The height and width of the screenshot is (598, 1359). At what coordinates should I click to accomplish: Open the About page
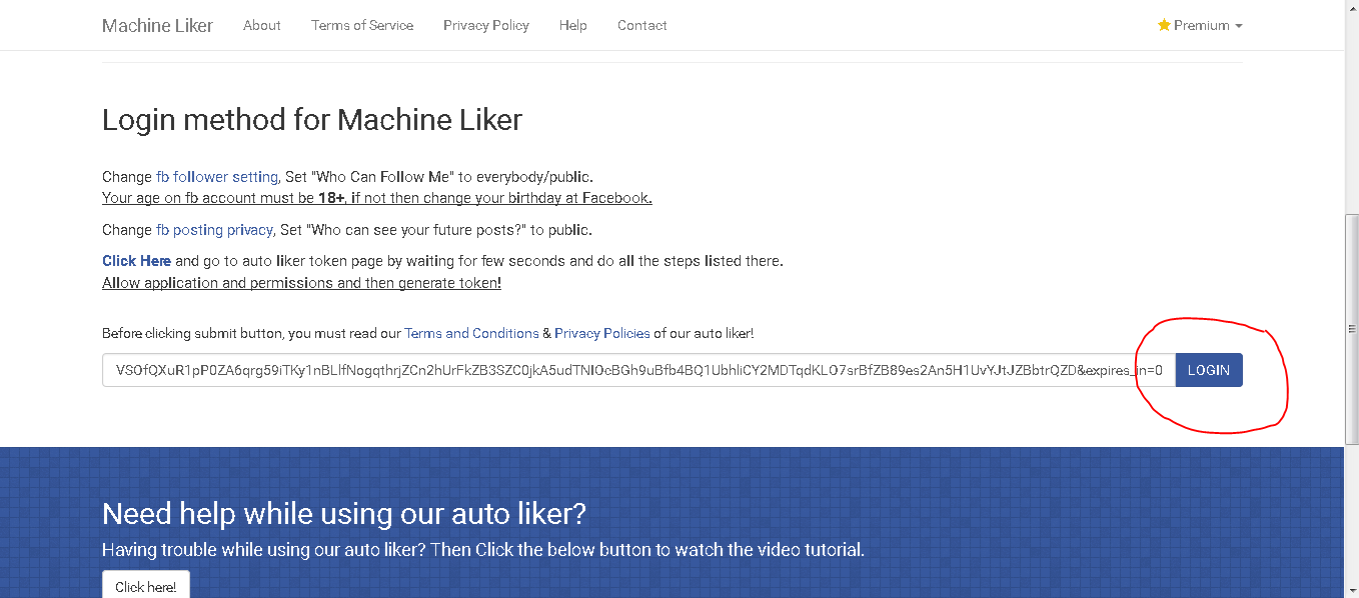point(262,25)
